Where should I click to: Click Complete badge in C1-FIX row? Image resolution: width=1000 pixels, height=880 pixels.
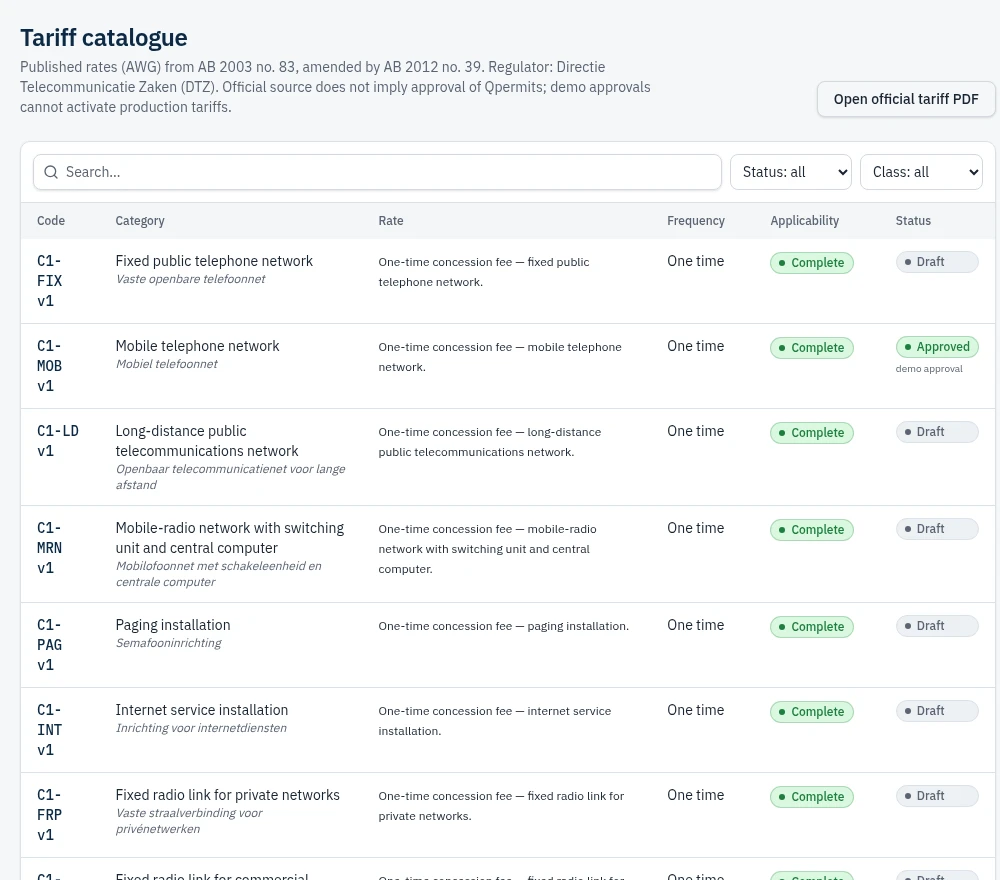(812, 263)
